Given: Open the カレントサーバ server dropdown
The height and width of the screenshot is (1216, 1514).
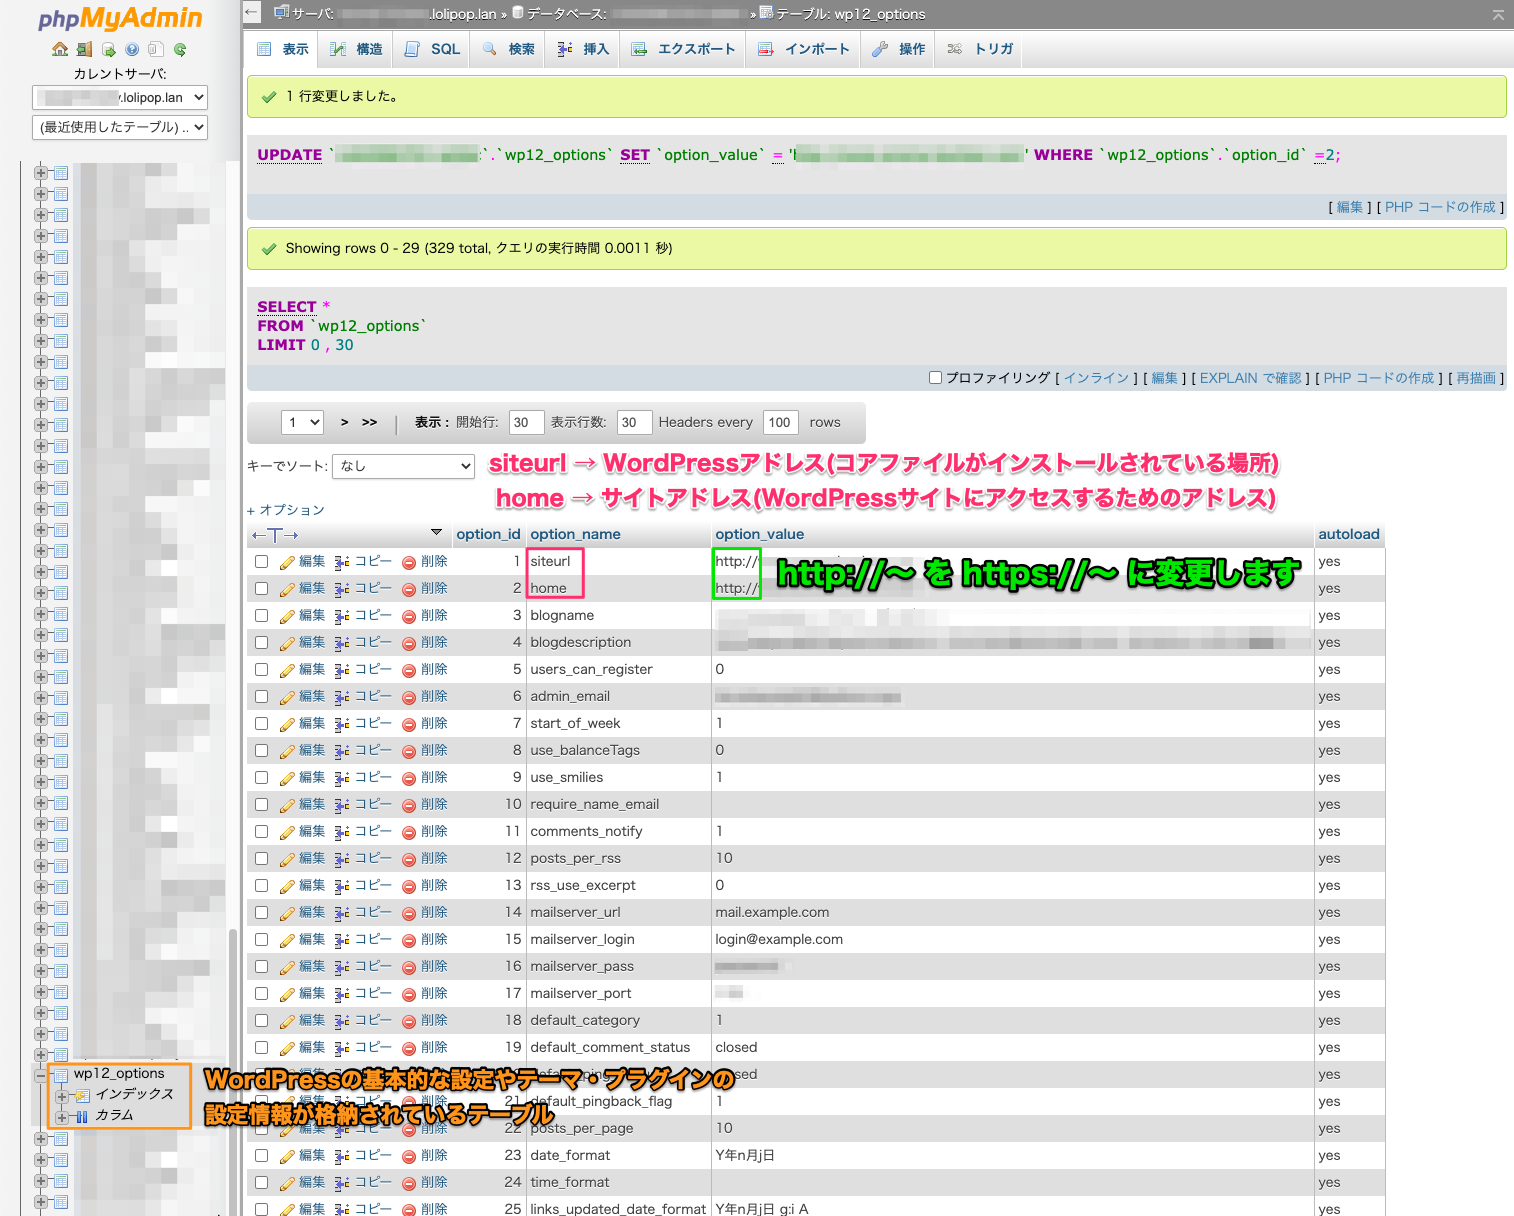Looking at the screenshot, I should pos(120,97).
